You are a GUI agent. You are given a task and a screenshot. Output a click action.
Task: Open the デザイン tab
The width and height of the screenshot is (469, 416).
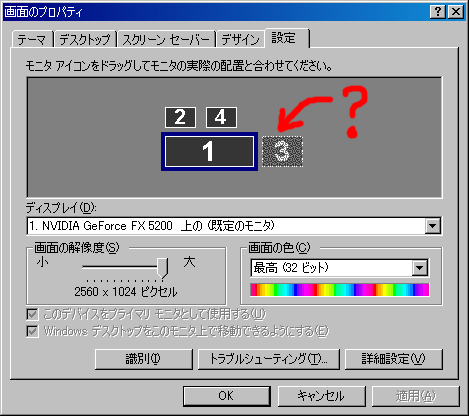coord(240,40)
